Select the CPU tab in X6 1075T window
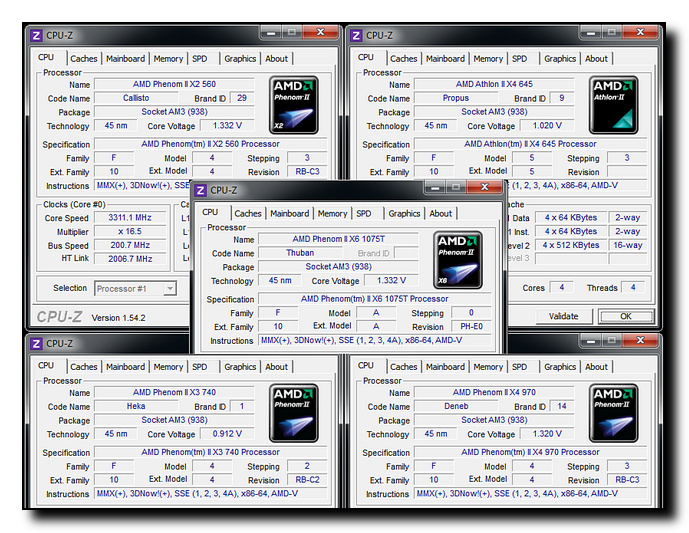Viewport: 689px width, 533px height. click(x=210, y=213)
